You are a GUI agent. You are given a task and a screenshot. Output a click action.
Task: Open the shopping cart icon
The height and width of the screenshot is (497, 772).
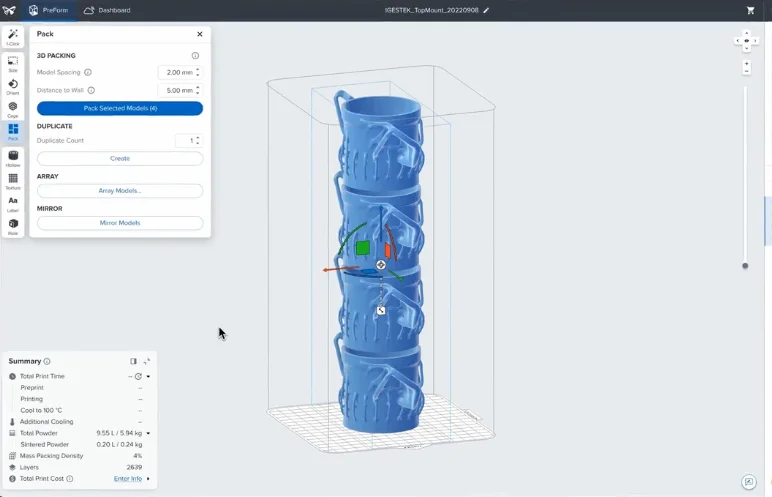click(750, 10)
